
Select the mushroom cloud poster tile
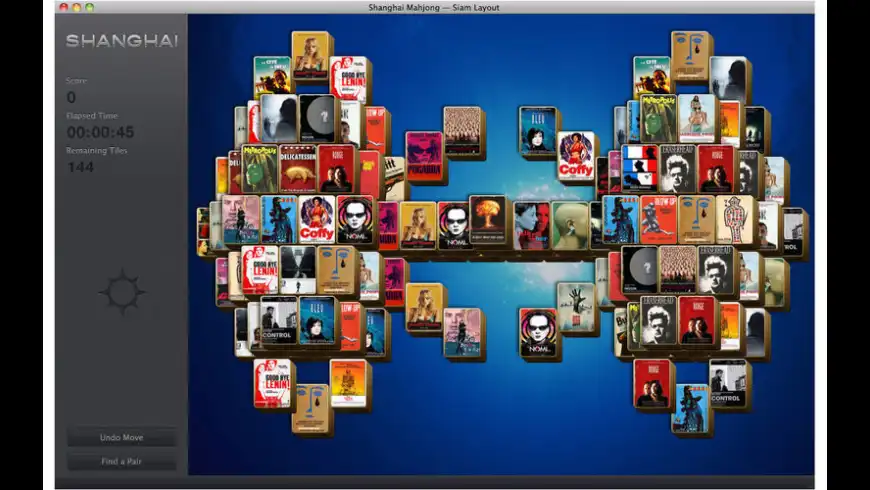488,220
